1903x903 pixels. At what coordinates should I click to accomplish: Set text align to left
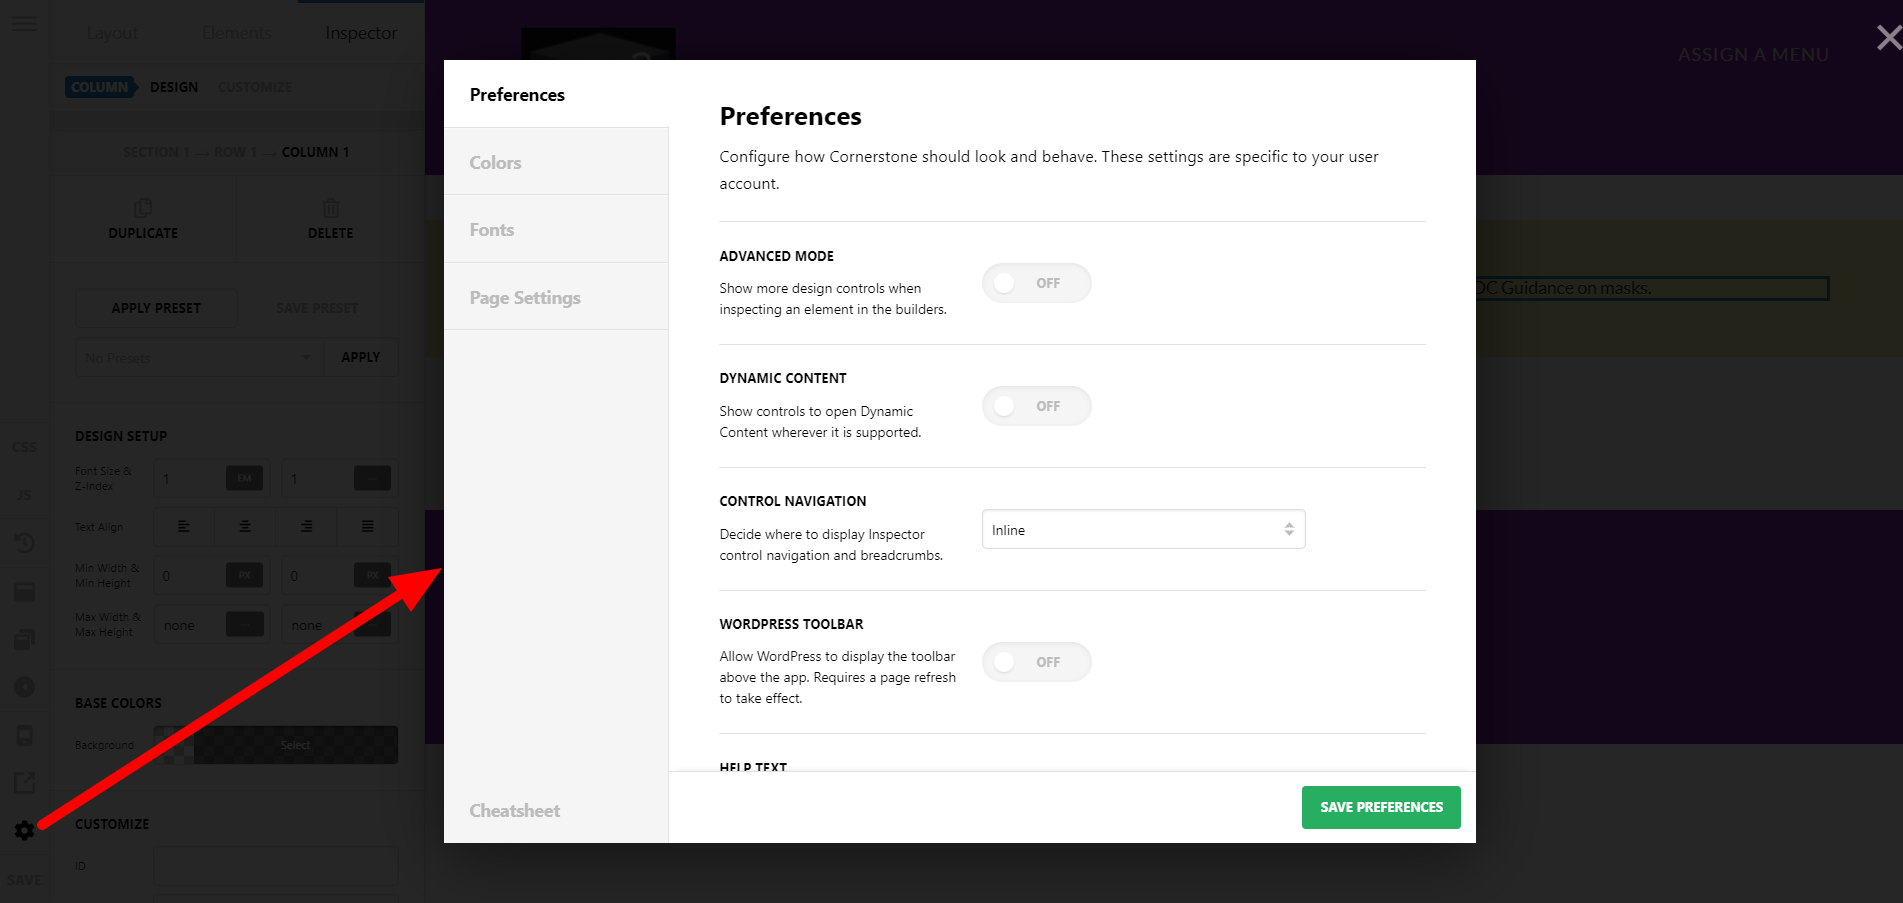coord(184,526)
